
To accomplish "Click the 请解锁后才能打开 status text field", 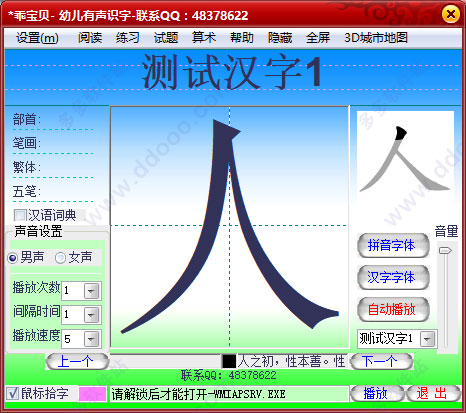I will point(229,394).
